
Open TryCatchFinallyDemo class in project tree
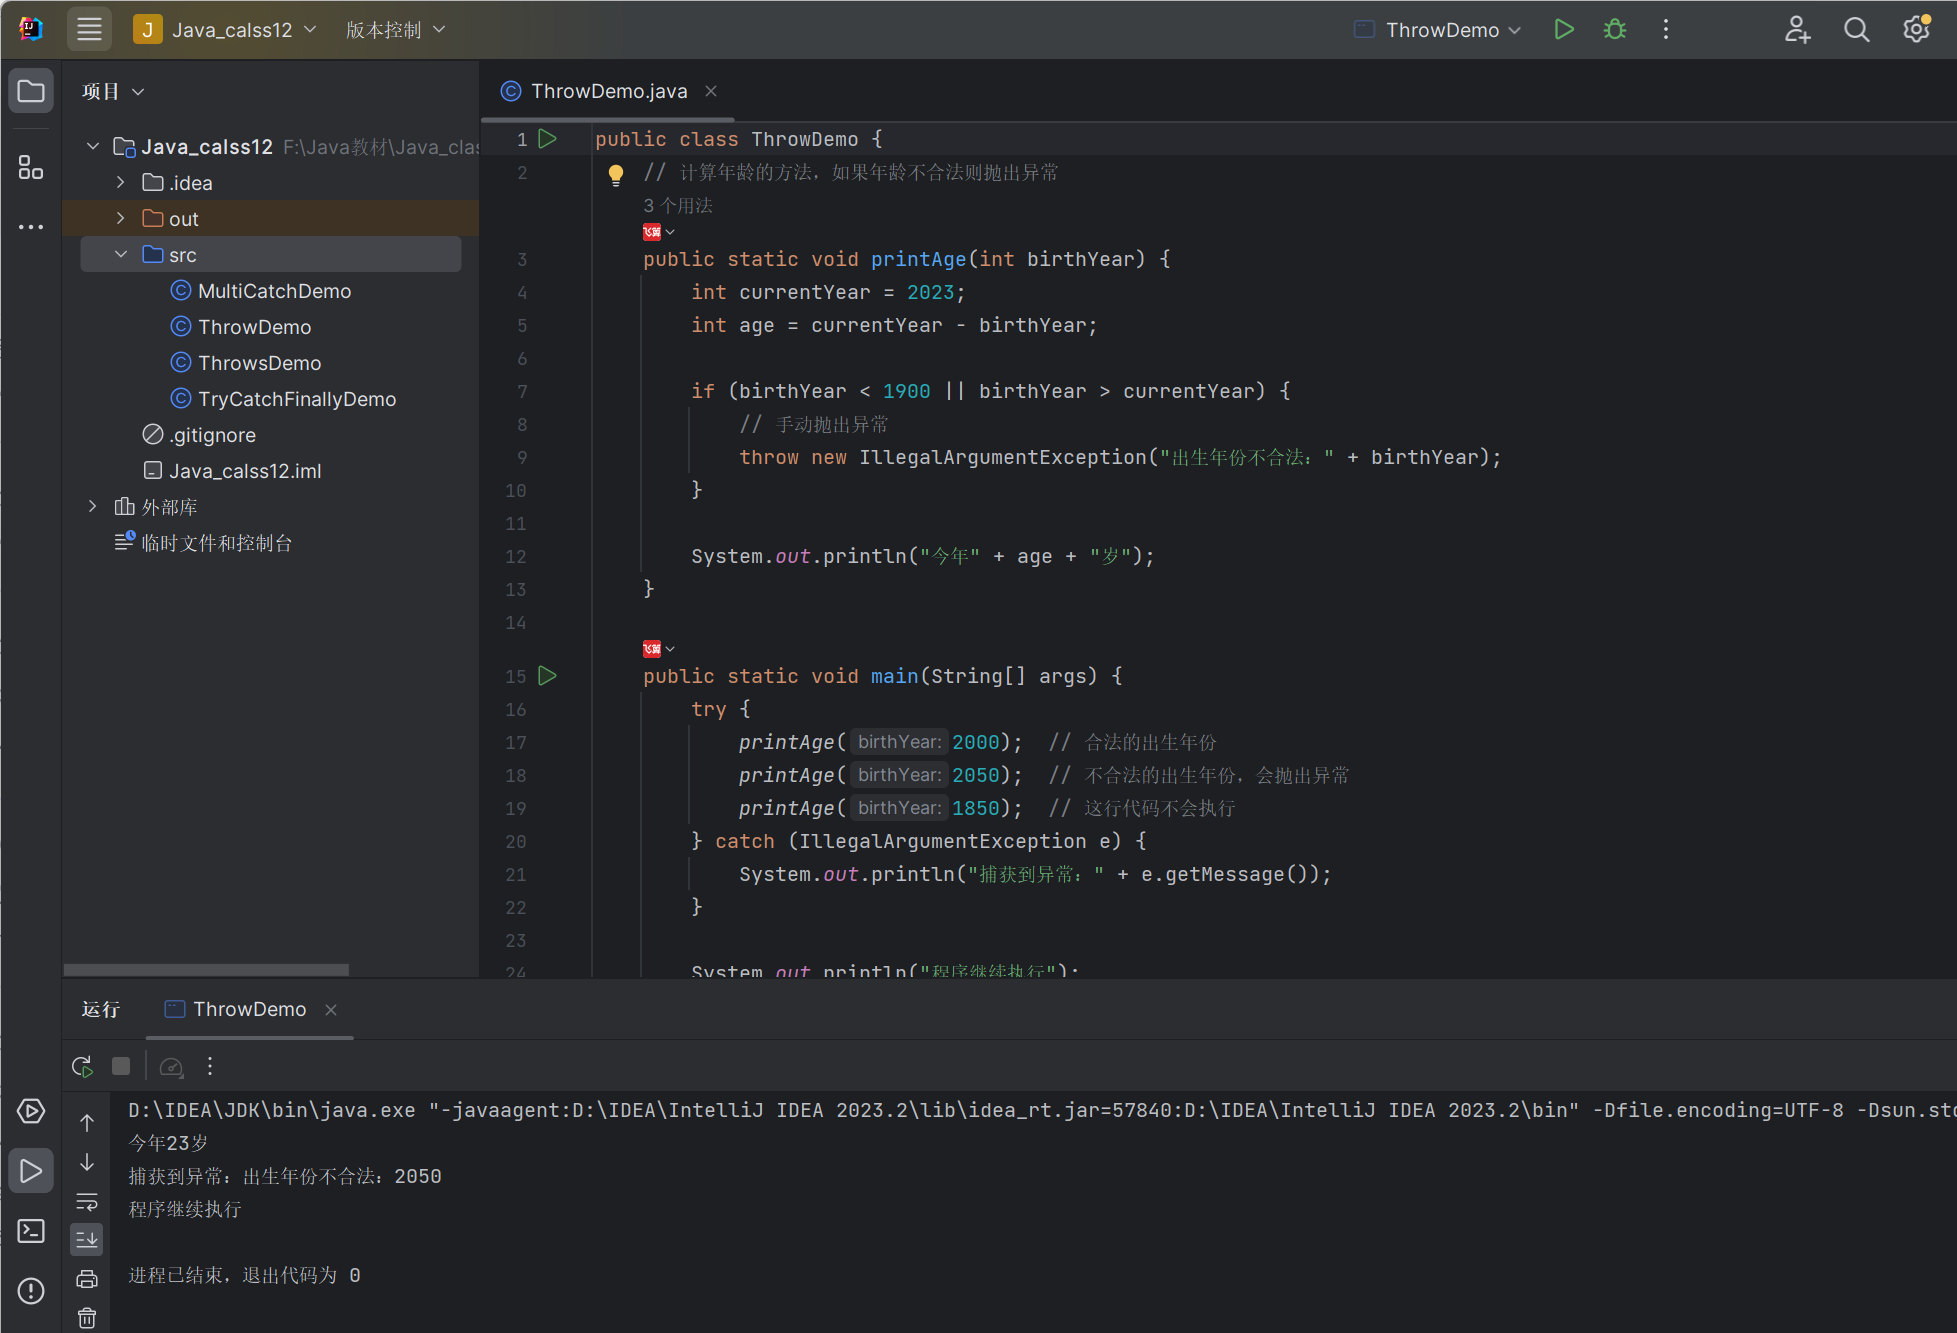(x=296, y=399)
